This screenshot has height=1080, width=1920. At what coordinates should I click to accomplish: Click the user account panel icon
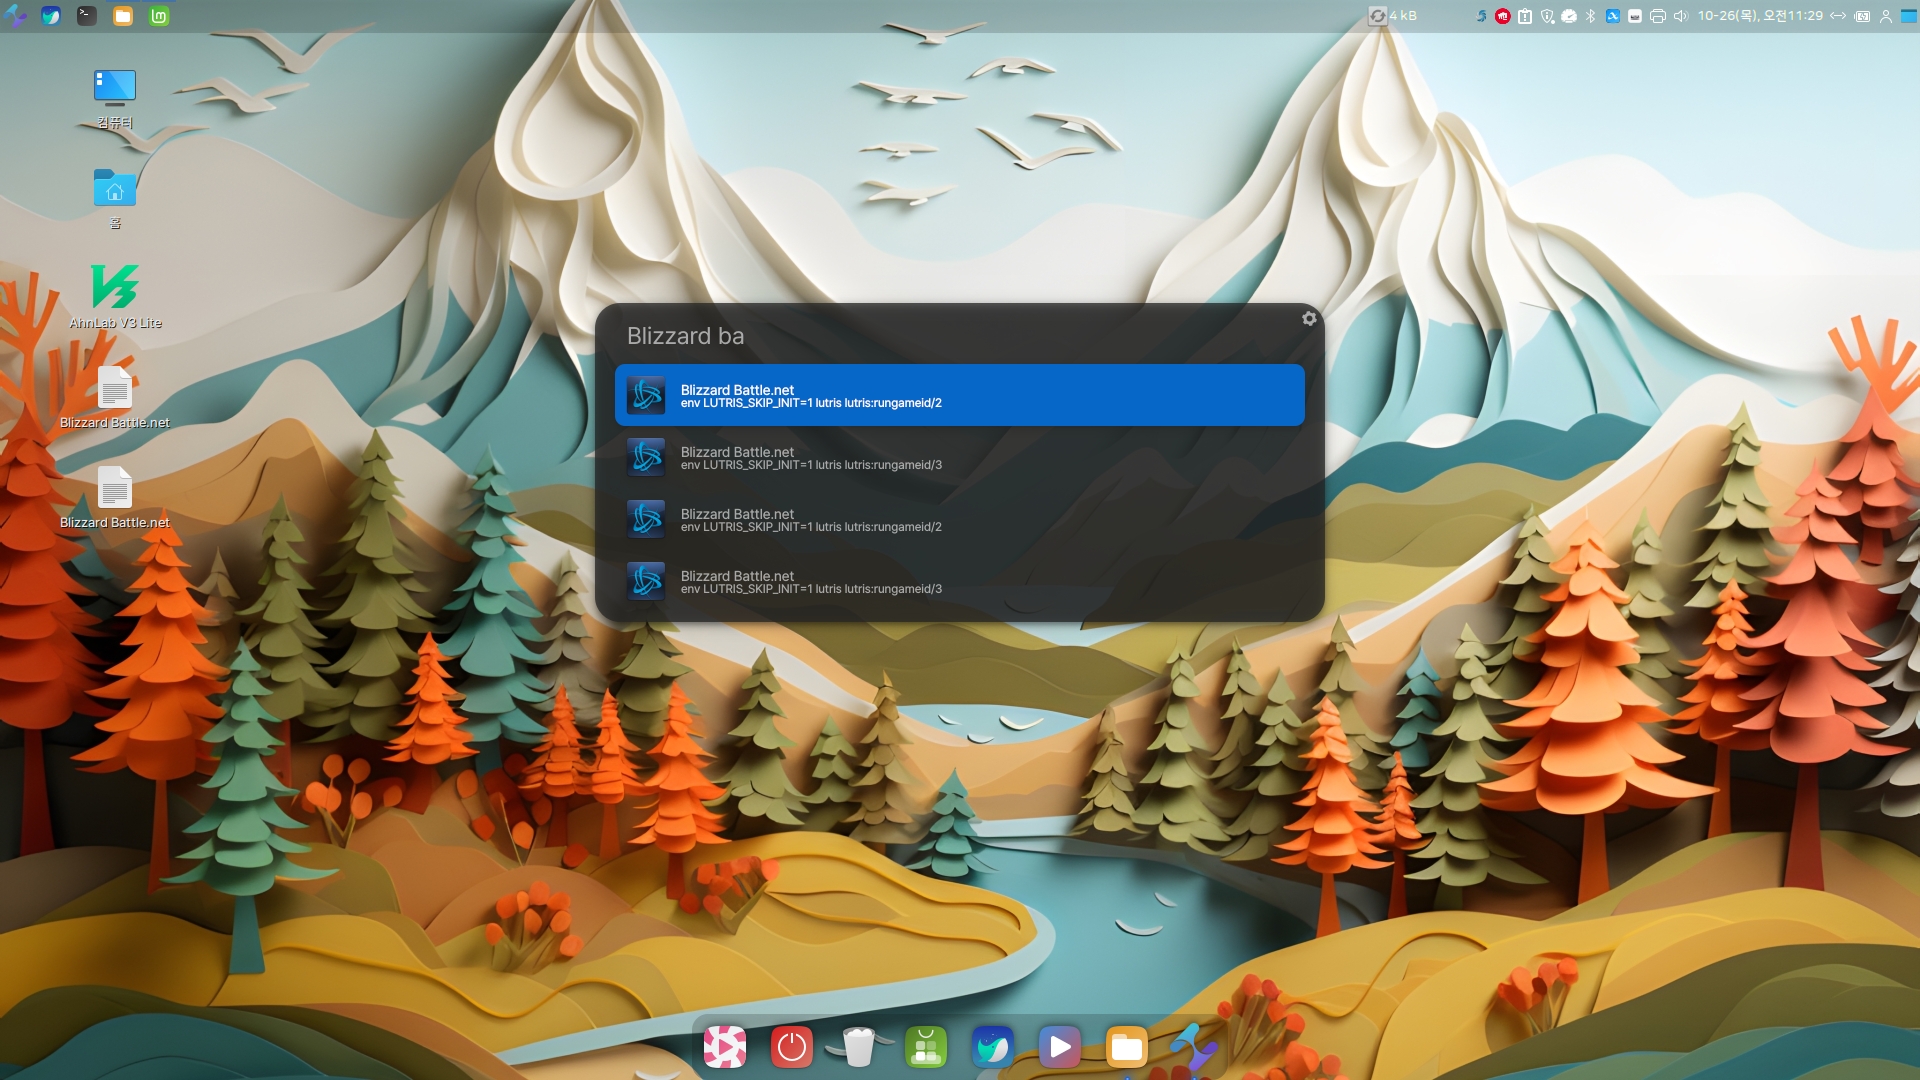[1885, 16]
